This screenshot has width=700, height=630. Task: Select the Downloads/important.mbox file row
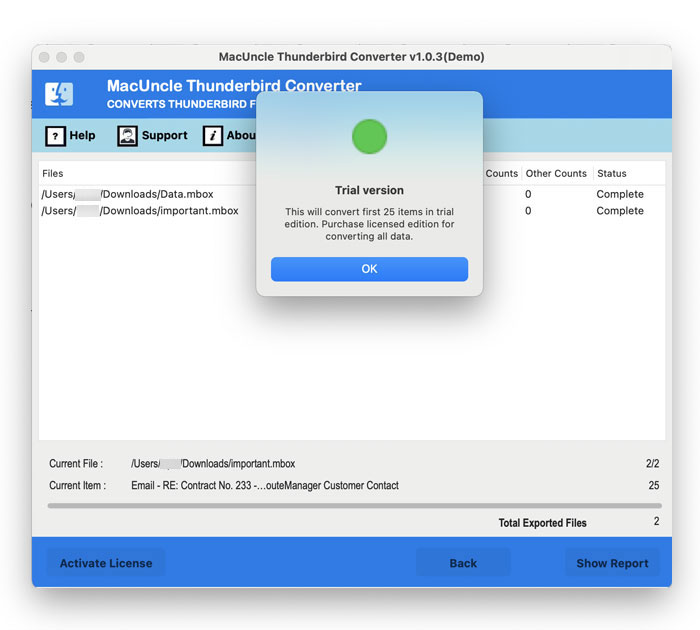pos(352,211)
